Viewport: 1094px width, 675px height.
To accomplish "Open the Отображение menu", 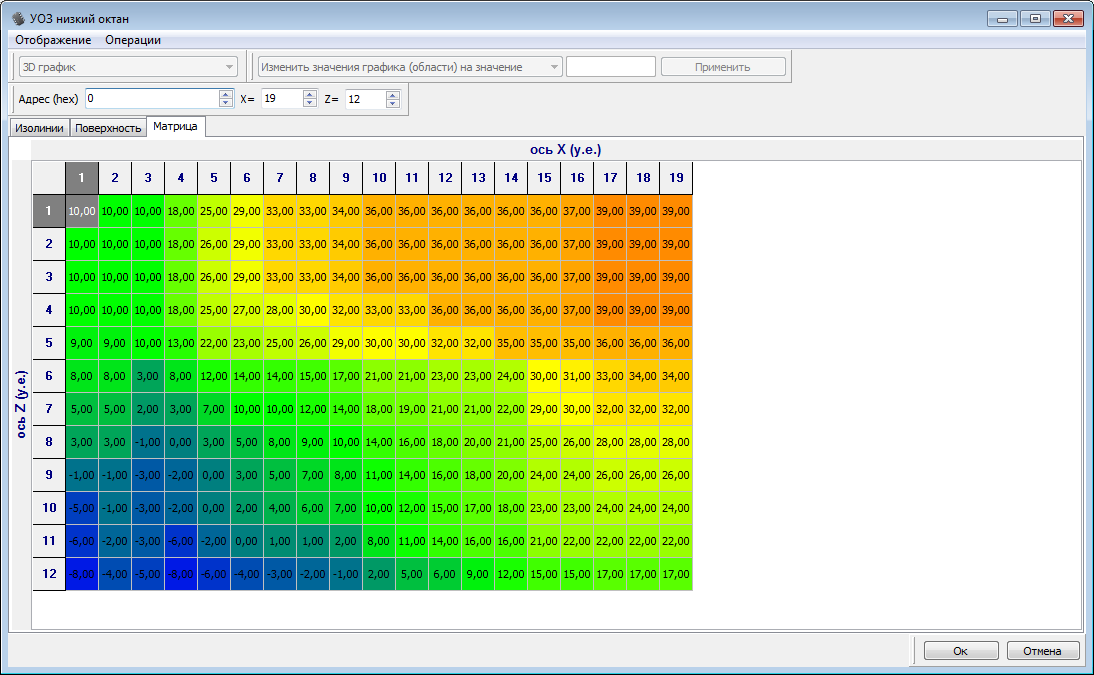I will click(53, 40).
